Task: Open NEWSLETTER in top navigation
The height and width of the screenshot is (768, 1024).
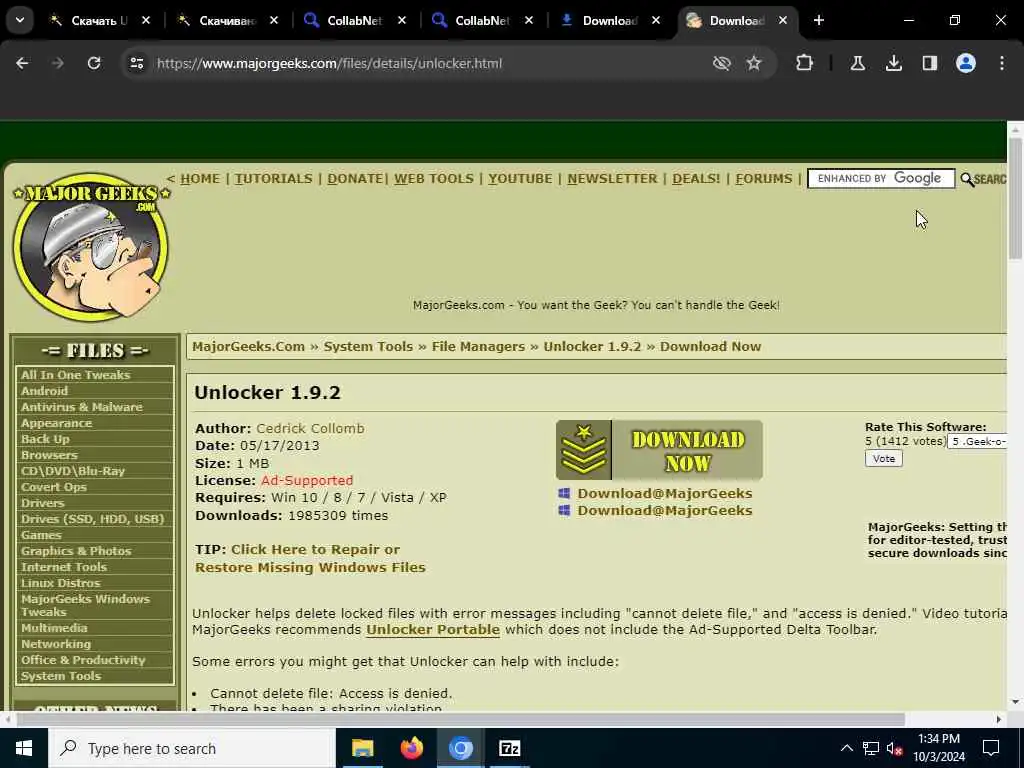Action: 612,178
